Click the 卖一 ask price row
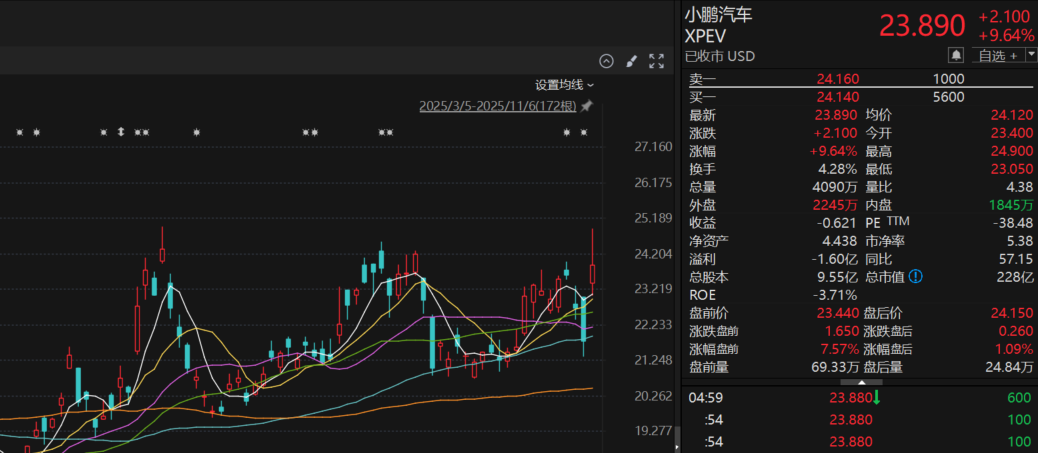Screen dimensions: 1038x453 click(860, 79)
